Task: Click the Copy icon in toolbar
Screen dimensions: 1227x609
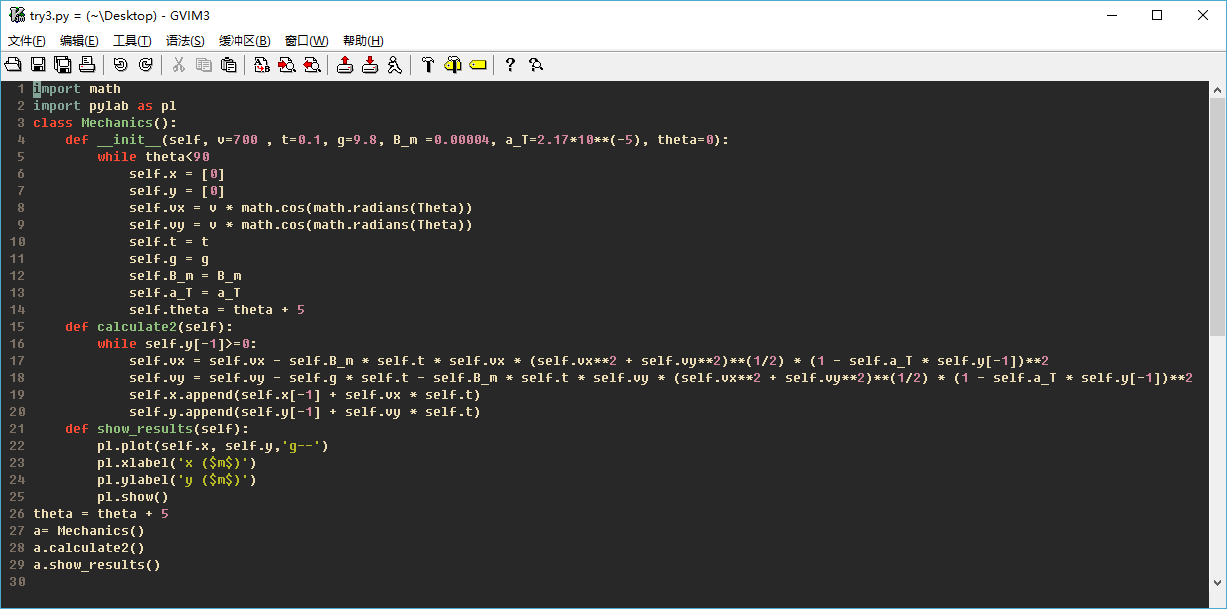Action: click(204, 65)
